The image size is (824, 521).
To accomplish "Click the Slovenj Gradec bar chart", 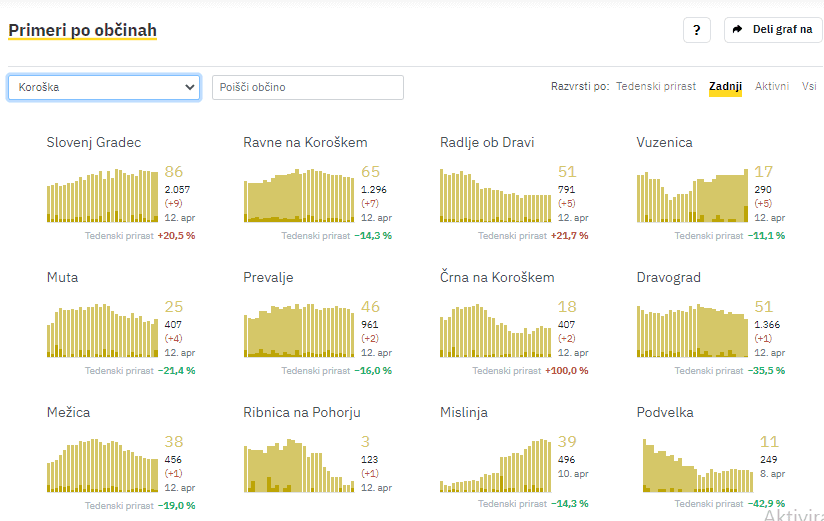I will click(102, 195).
